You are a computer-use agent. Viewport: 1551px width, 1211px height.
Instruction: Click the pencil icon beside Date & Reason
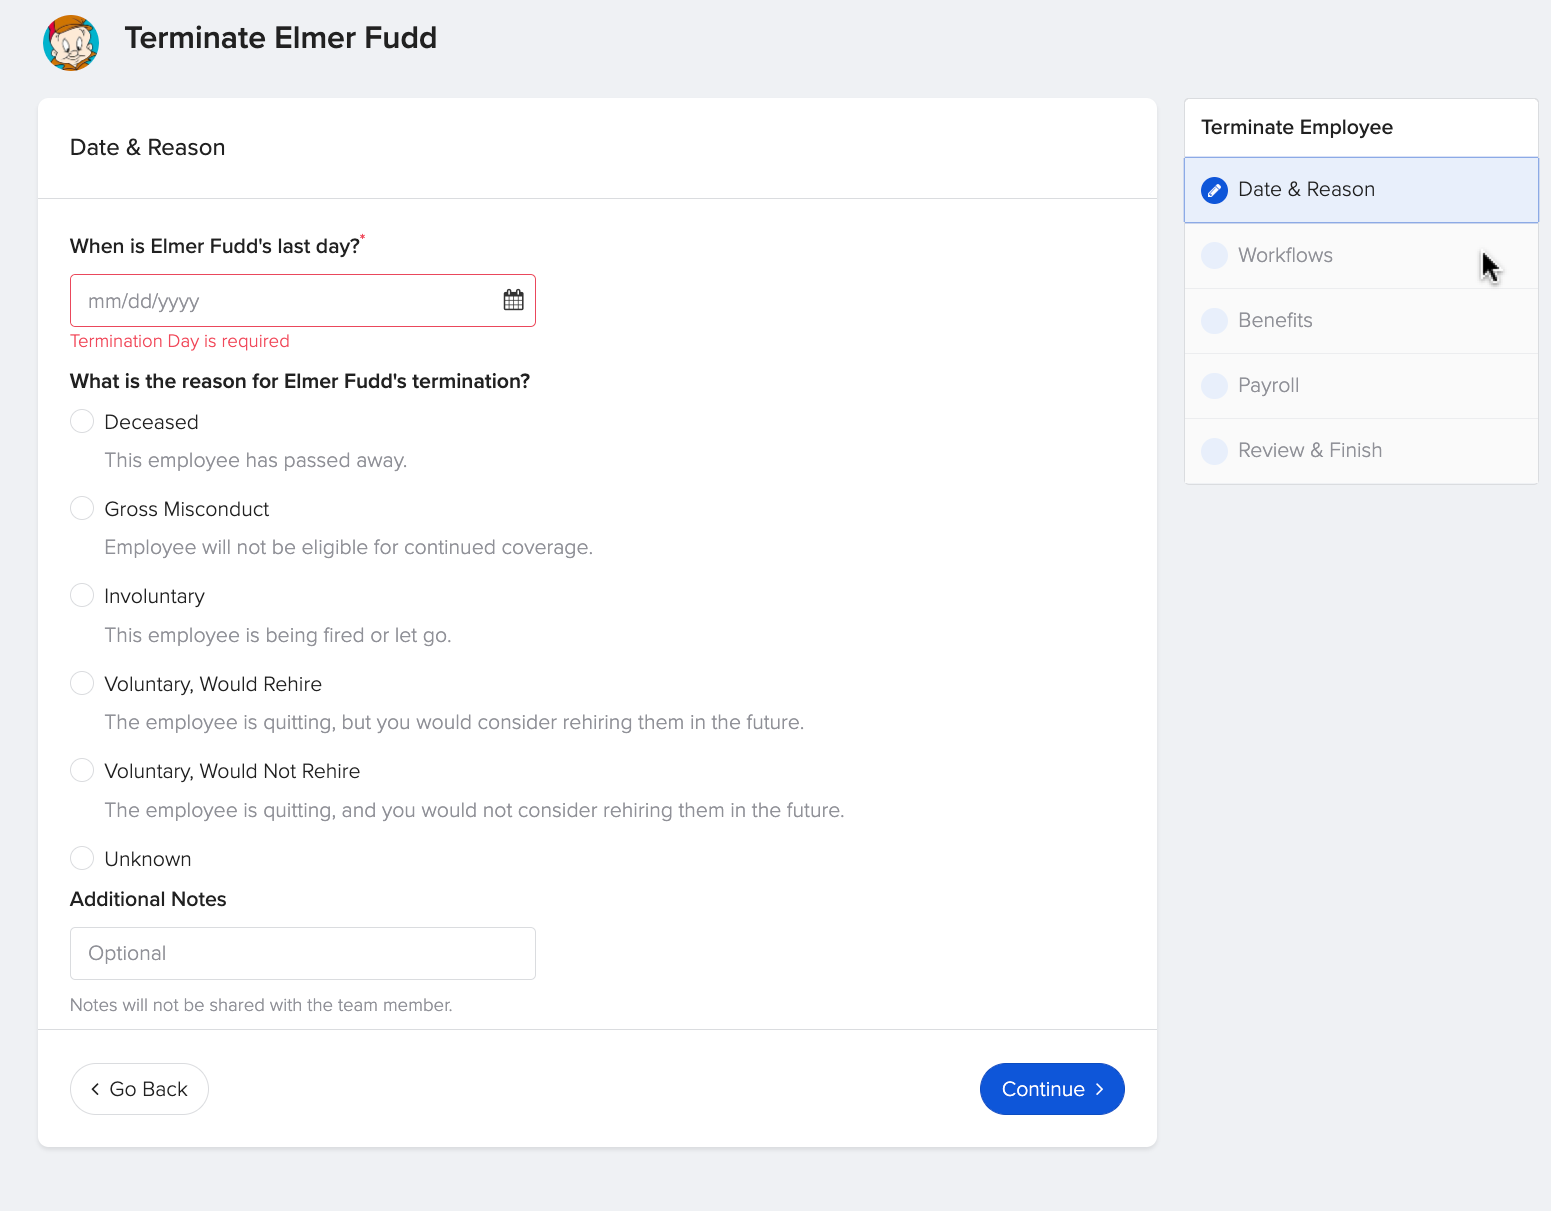pyautogui.click(x=1214, y=190)
